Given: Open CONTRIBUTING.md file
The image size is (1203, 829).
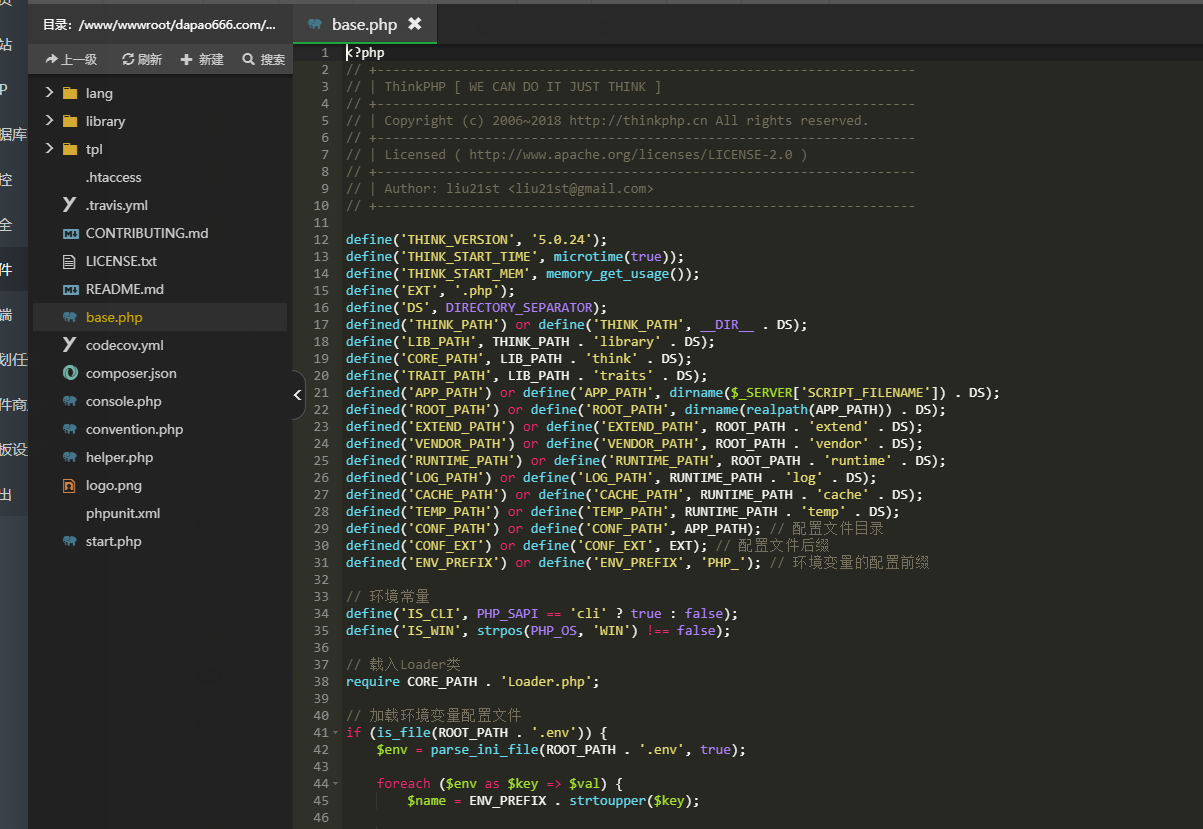Looking at the screenshot, I should click(x=147, y=233).
